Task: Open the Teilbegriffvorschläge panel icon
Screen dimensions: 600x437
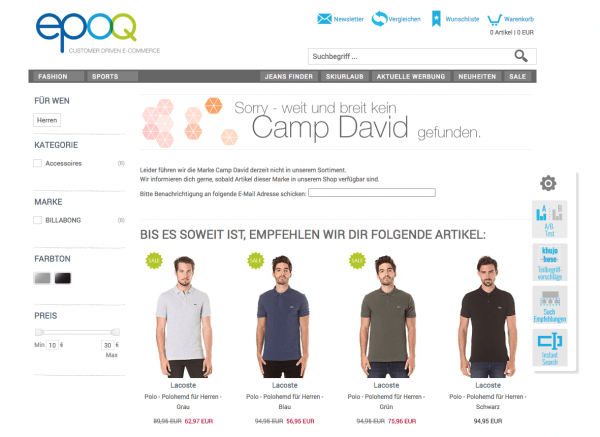Action: coord(549,262)
